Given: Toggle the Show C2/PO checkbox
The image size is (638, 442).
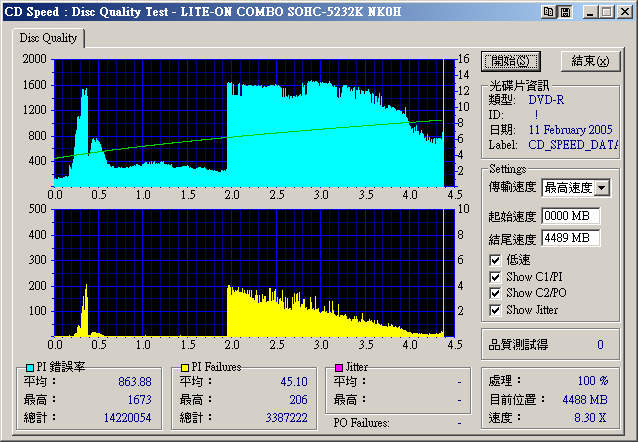Looking at the screenshot, I should point(495,293).
